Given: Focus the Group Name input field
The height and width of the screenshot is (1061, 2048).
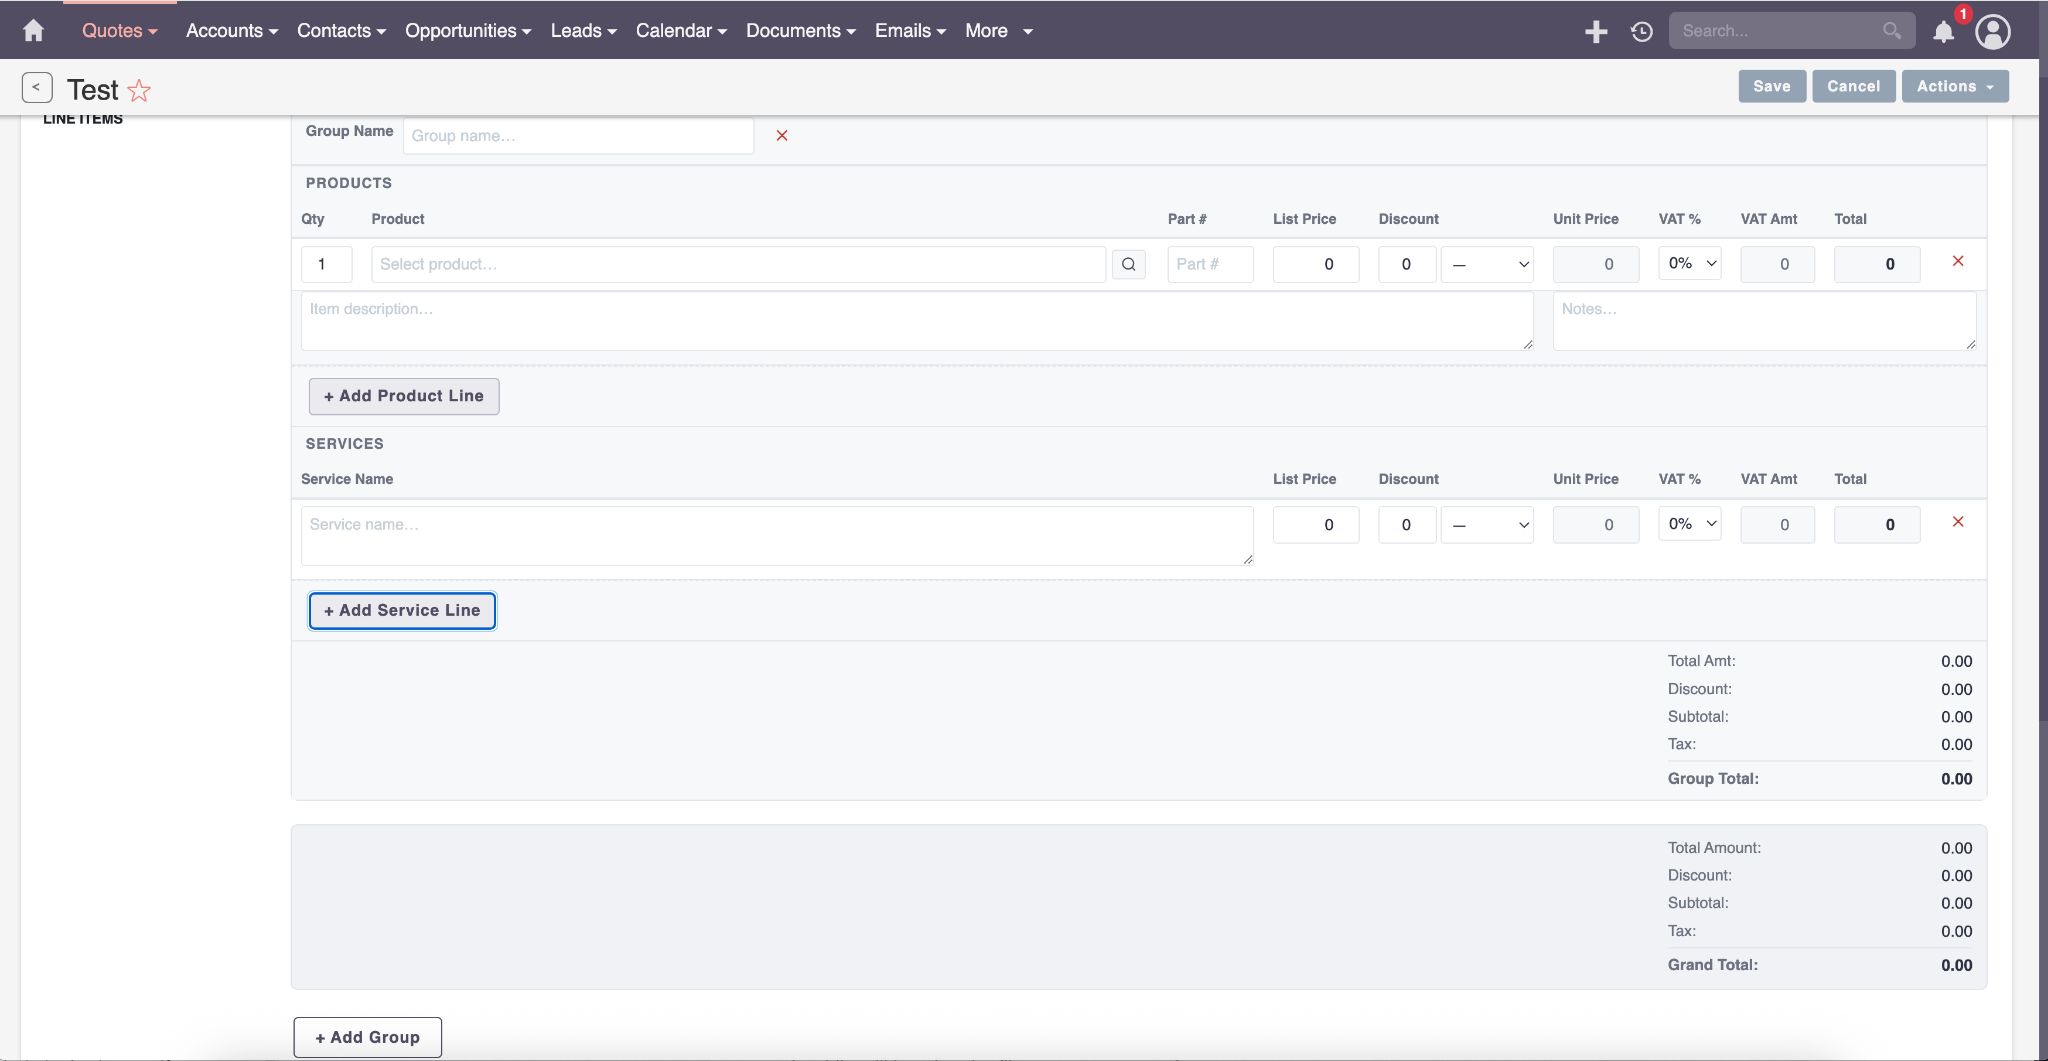Looking at the screenshot, I should (578, 136).
